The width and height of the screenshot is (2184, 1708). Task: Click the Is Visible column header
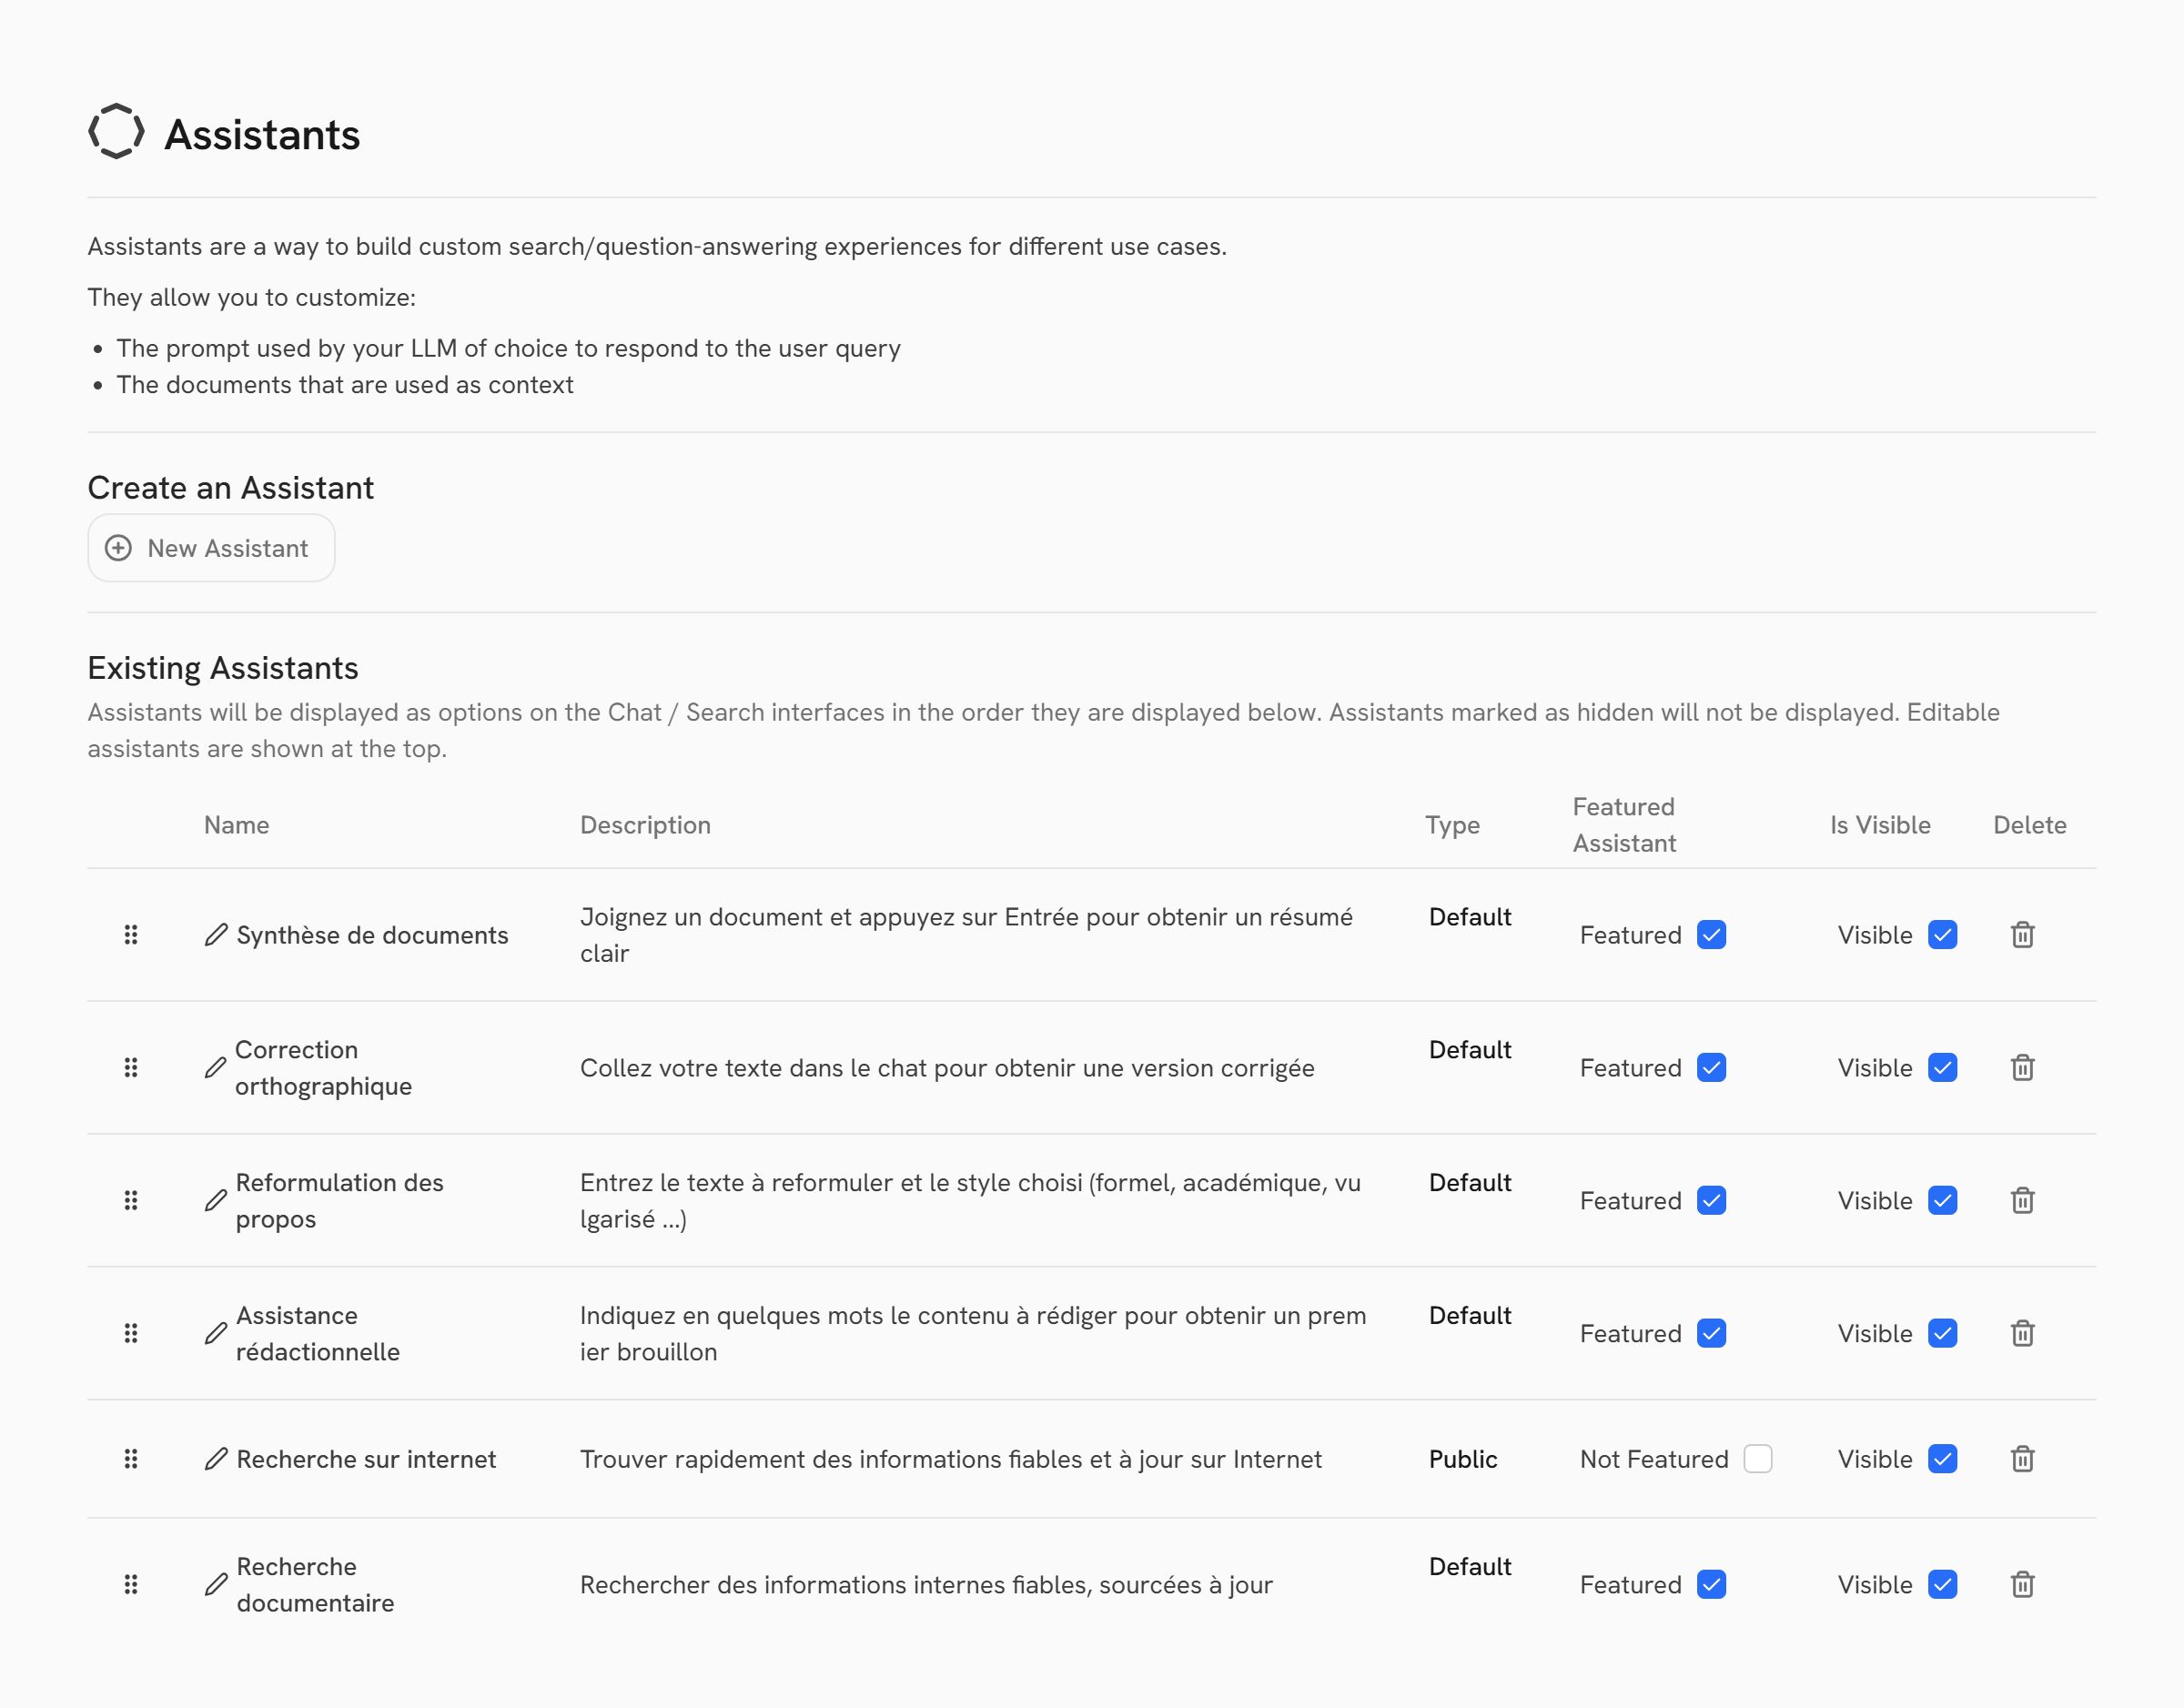(1880, 825)
